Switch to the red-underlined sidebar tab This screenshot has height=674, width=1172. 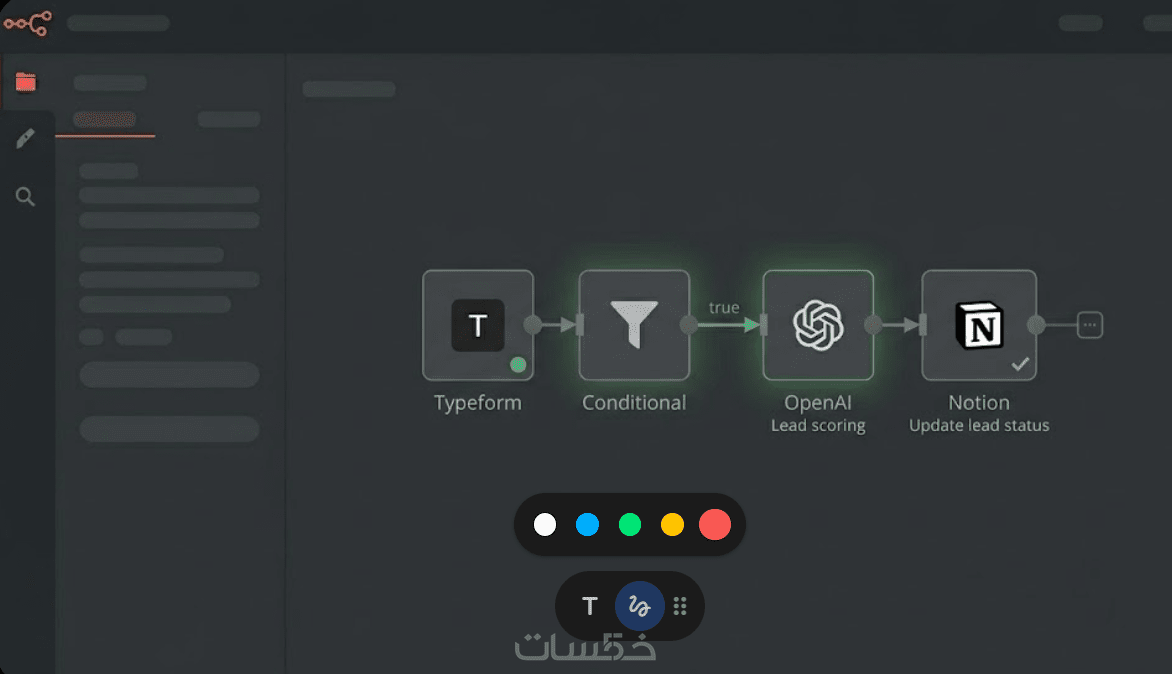(105, 120)
